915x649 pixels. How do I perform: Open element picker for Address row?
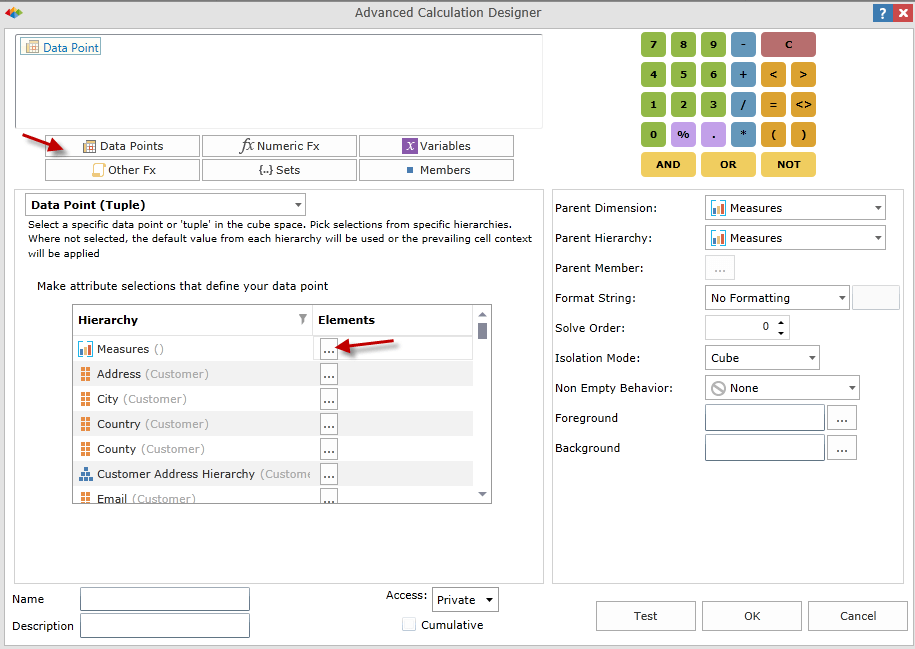pyautogui.click(x=329, y=374)
